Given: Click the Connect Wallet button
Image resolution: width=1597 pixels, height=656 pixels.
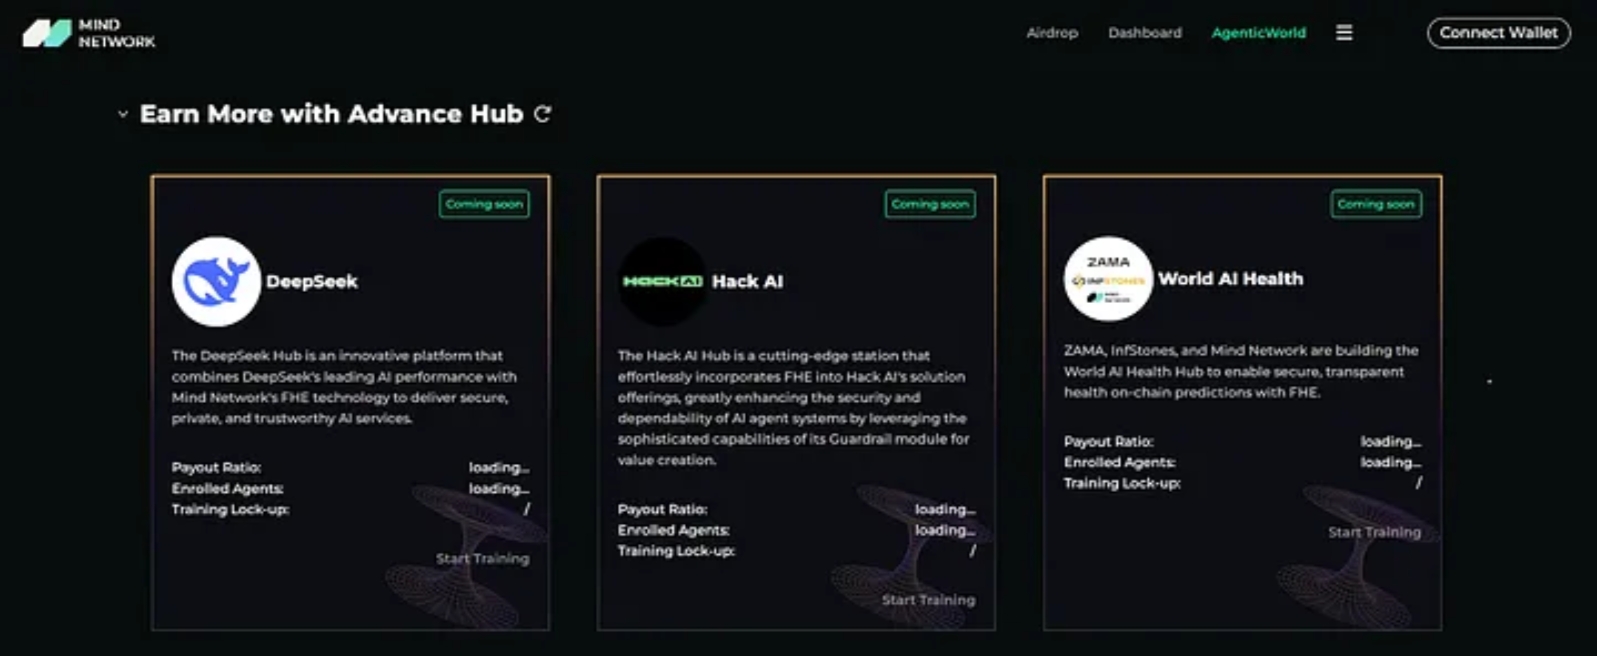Looking at the screenshot, I should click(x=1498, y=33).
